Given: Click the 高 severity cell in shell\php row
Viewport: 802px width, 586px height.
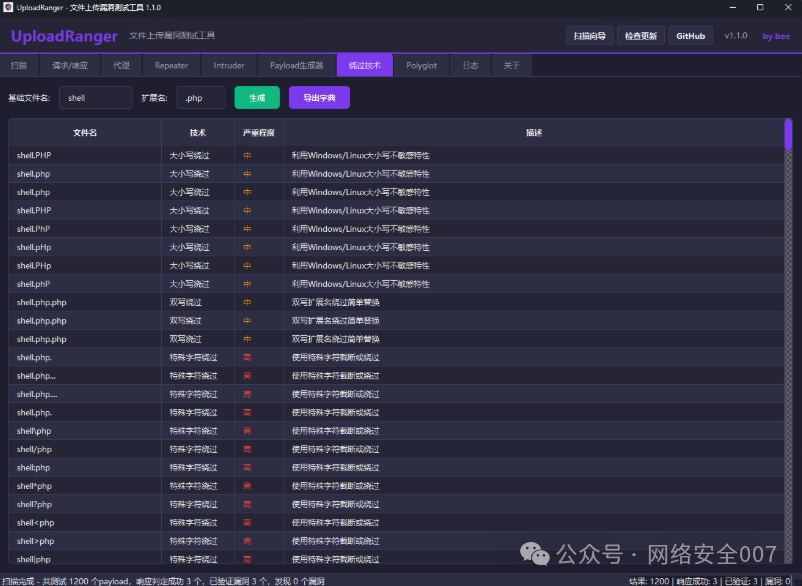Looking at the screenshot, I should (259, 431).
